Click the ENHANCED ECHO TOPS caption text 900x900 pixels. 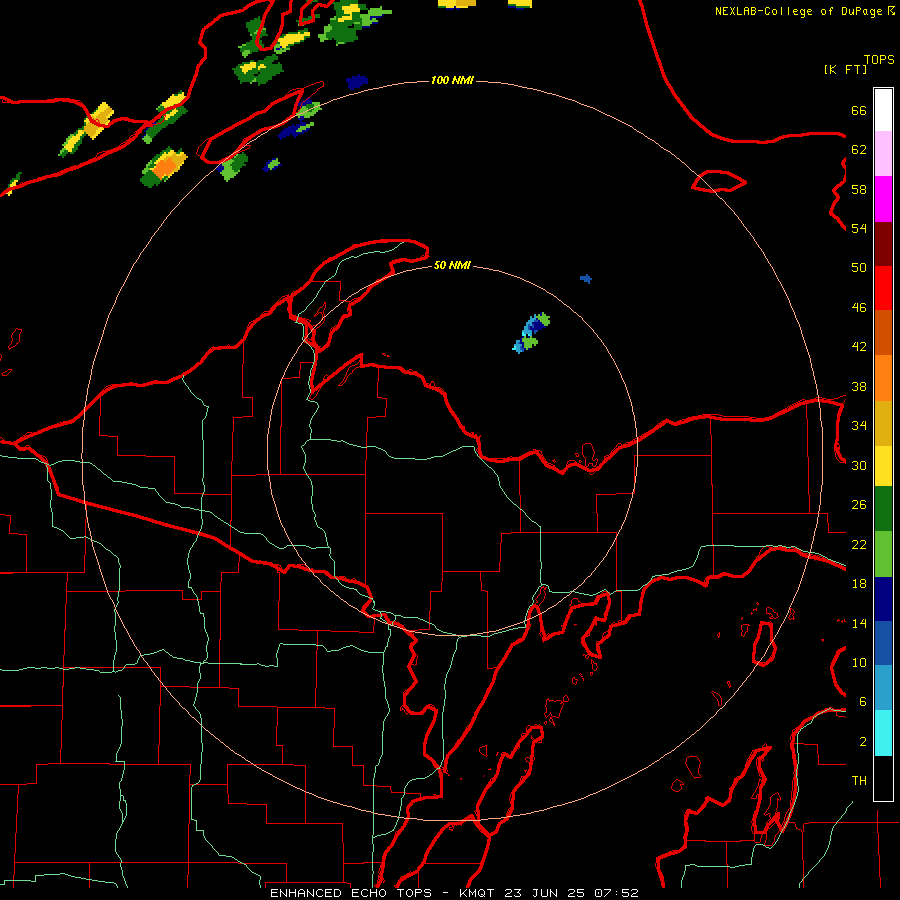coord(351,893)
